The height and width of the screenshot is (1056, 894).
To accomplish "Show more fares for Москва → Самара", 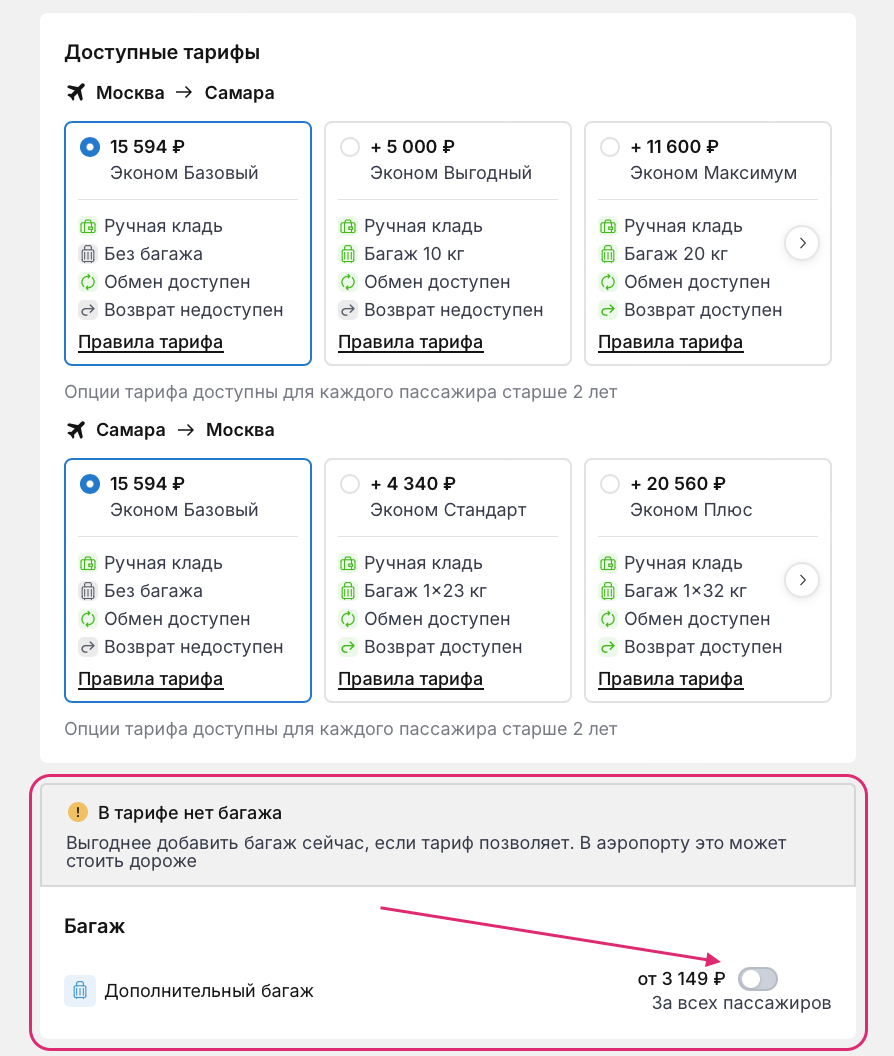I will 802,243.
